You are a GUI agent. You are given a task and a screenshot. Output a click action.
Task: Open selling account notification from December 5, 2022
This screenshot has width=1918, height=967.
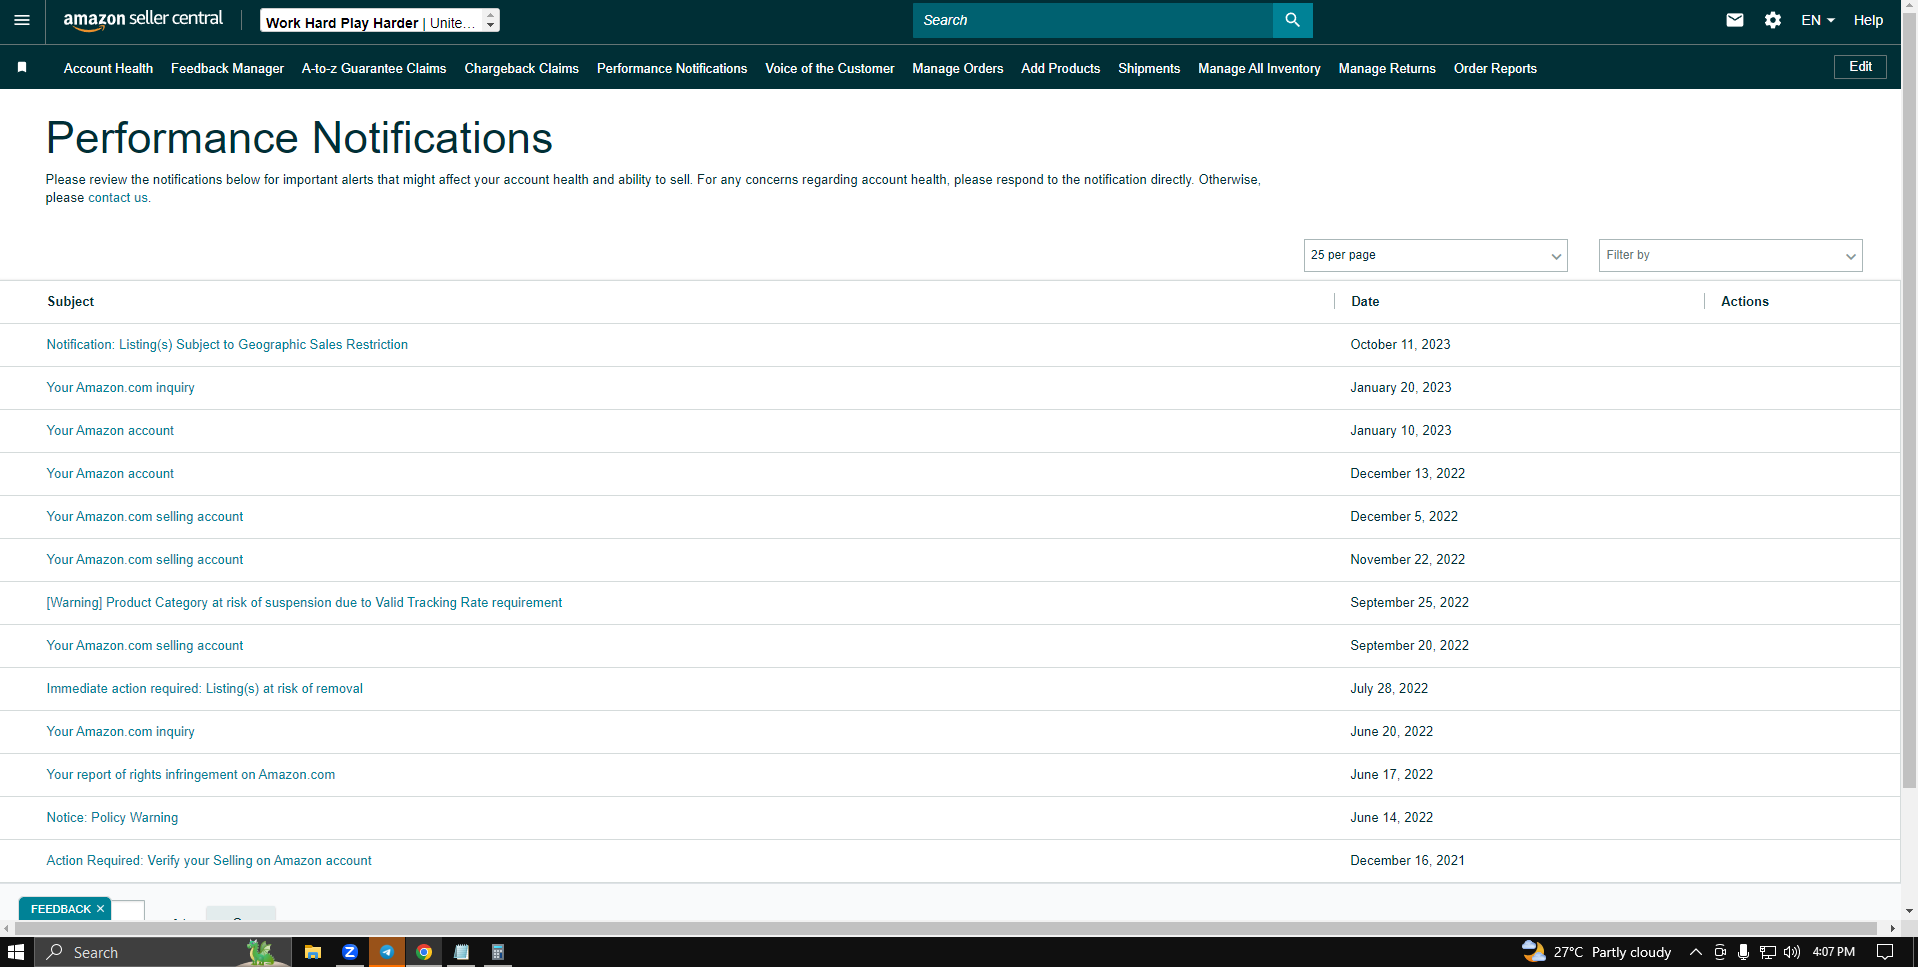pos(145,517)
